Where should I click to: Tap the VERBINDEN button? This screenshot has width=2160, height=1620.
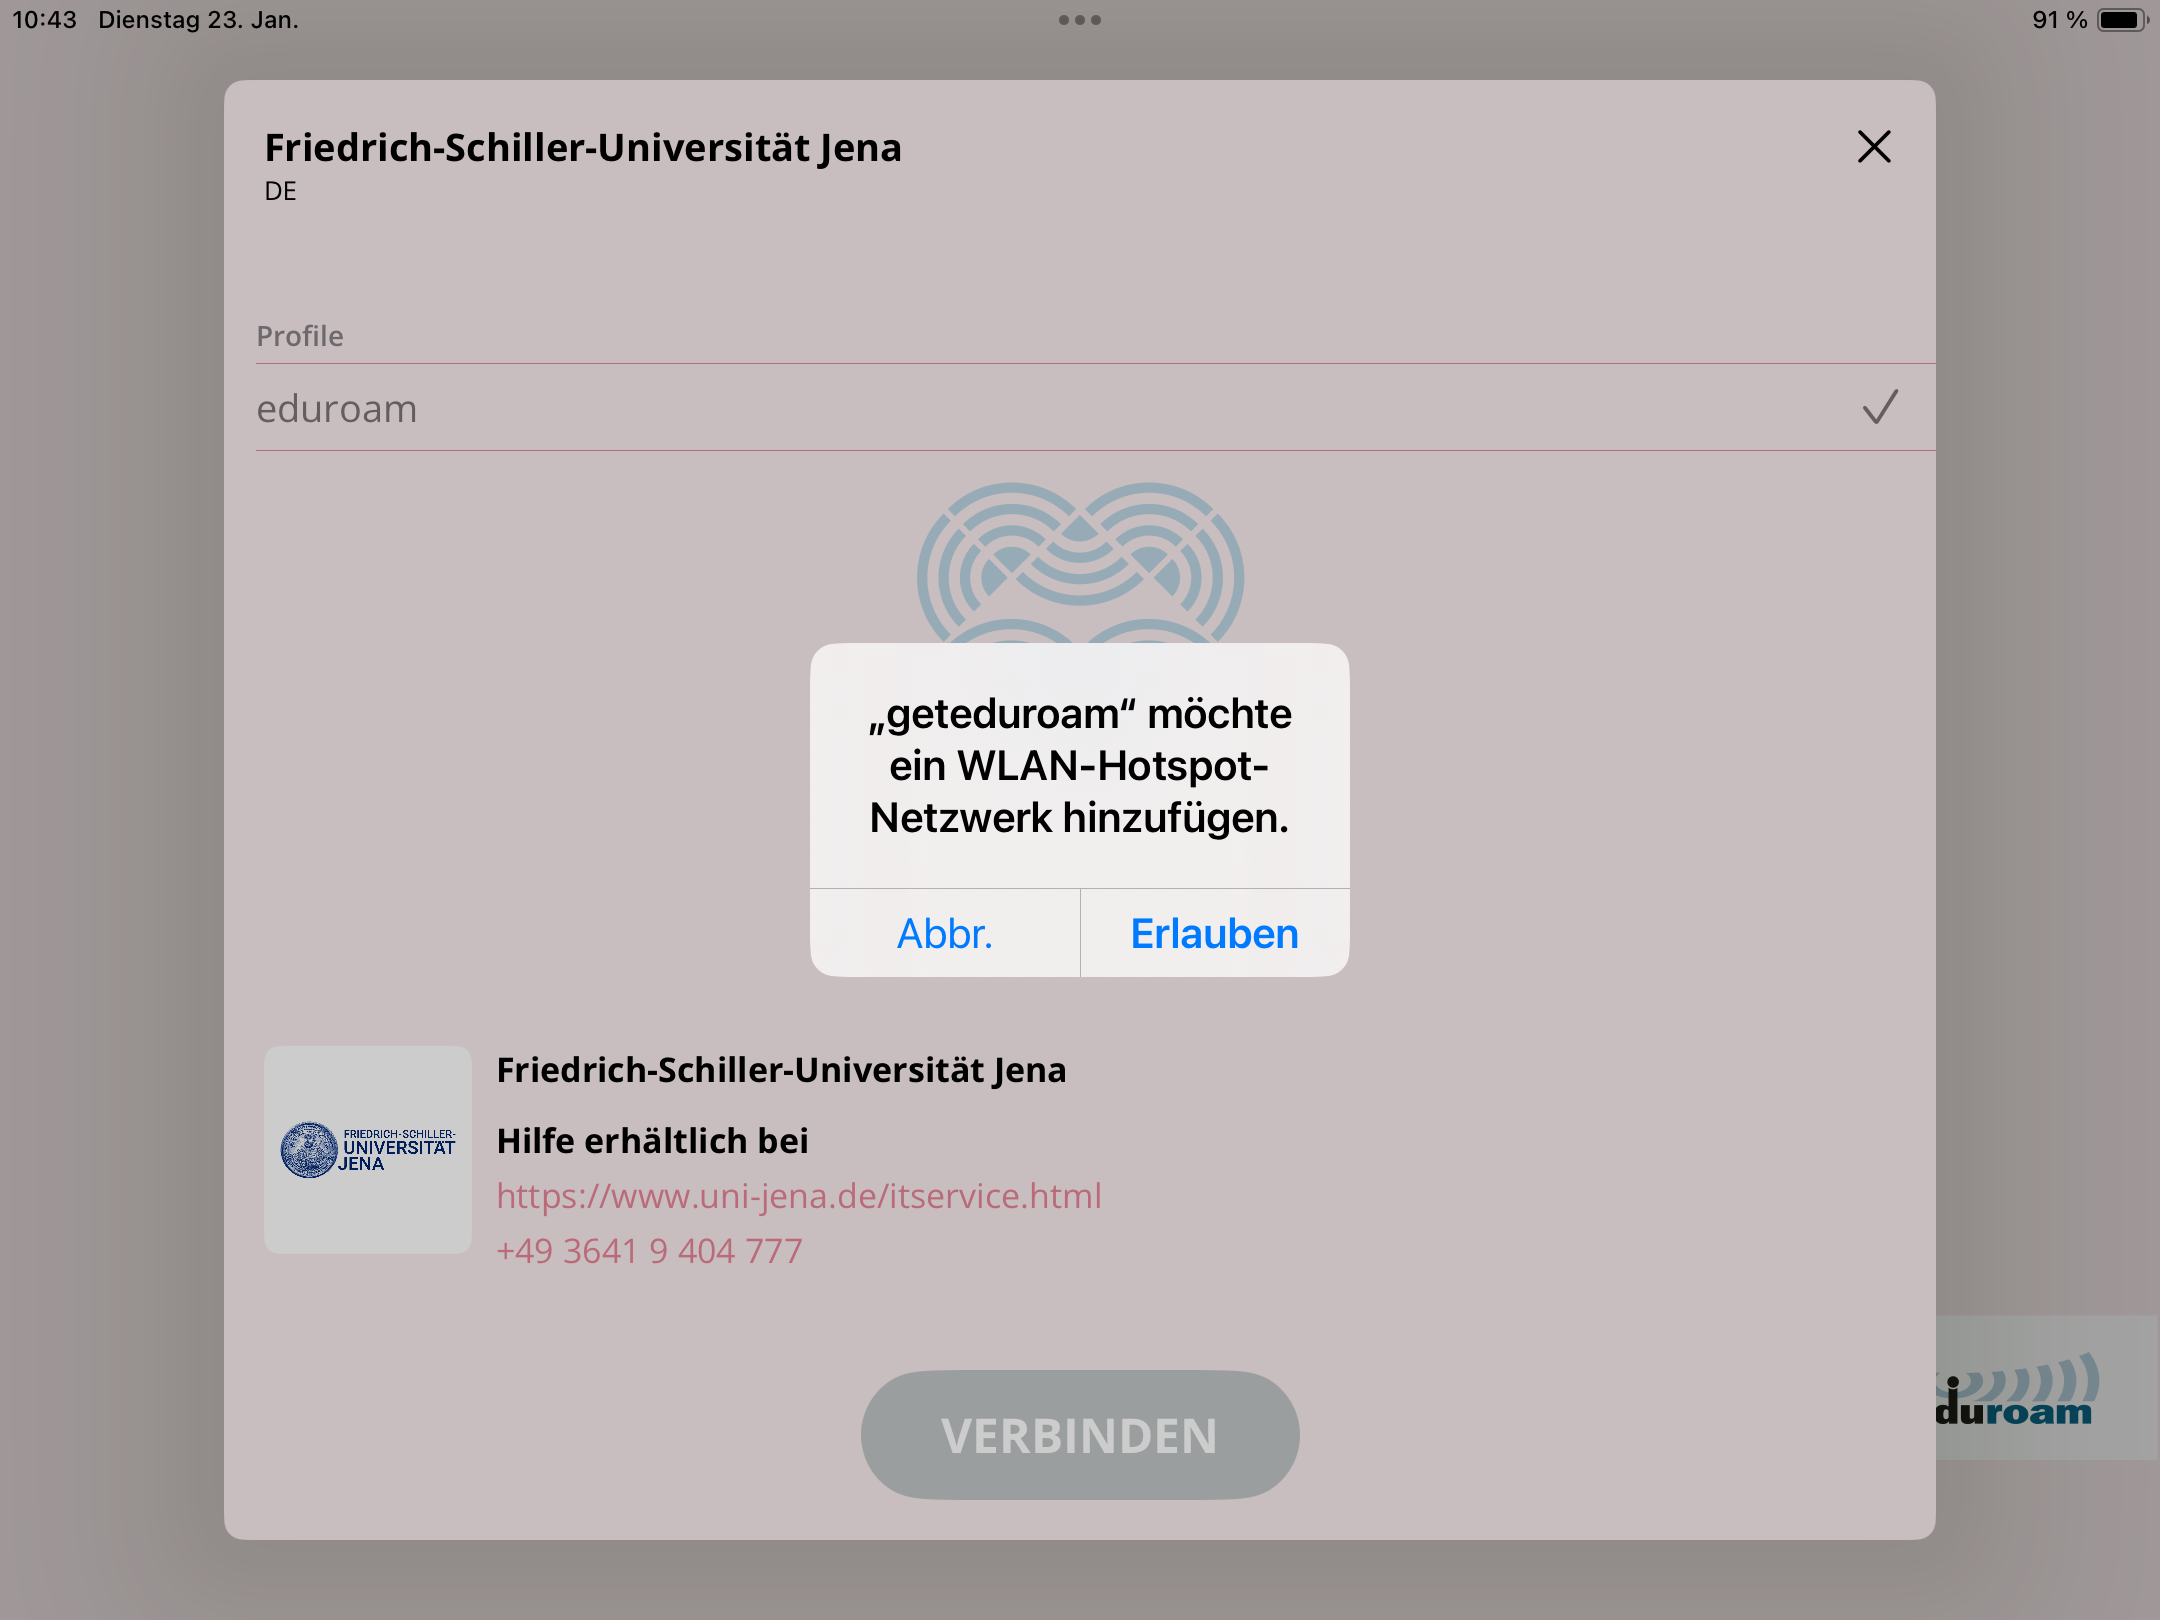coord(1080,1435)
